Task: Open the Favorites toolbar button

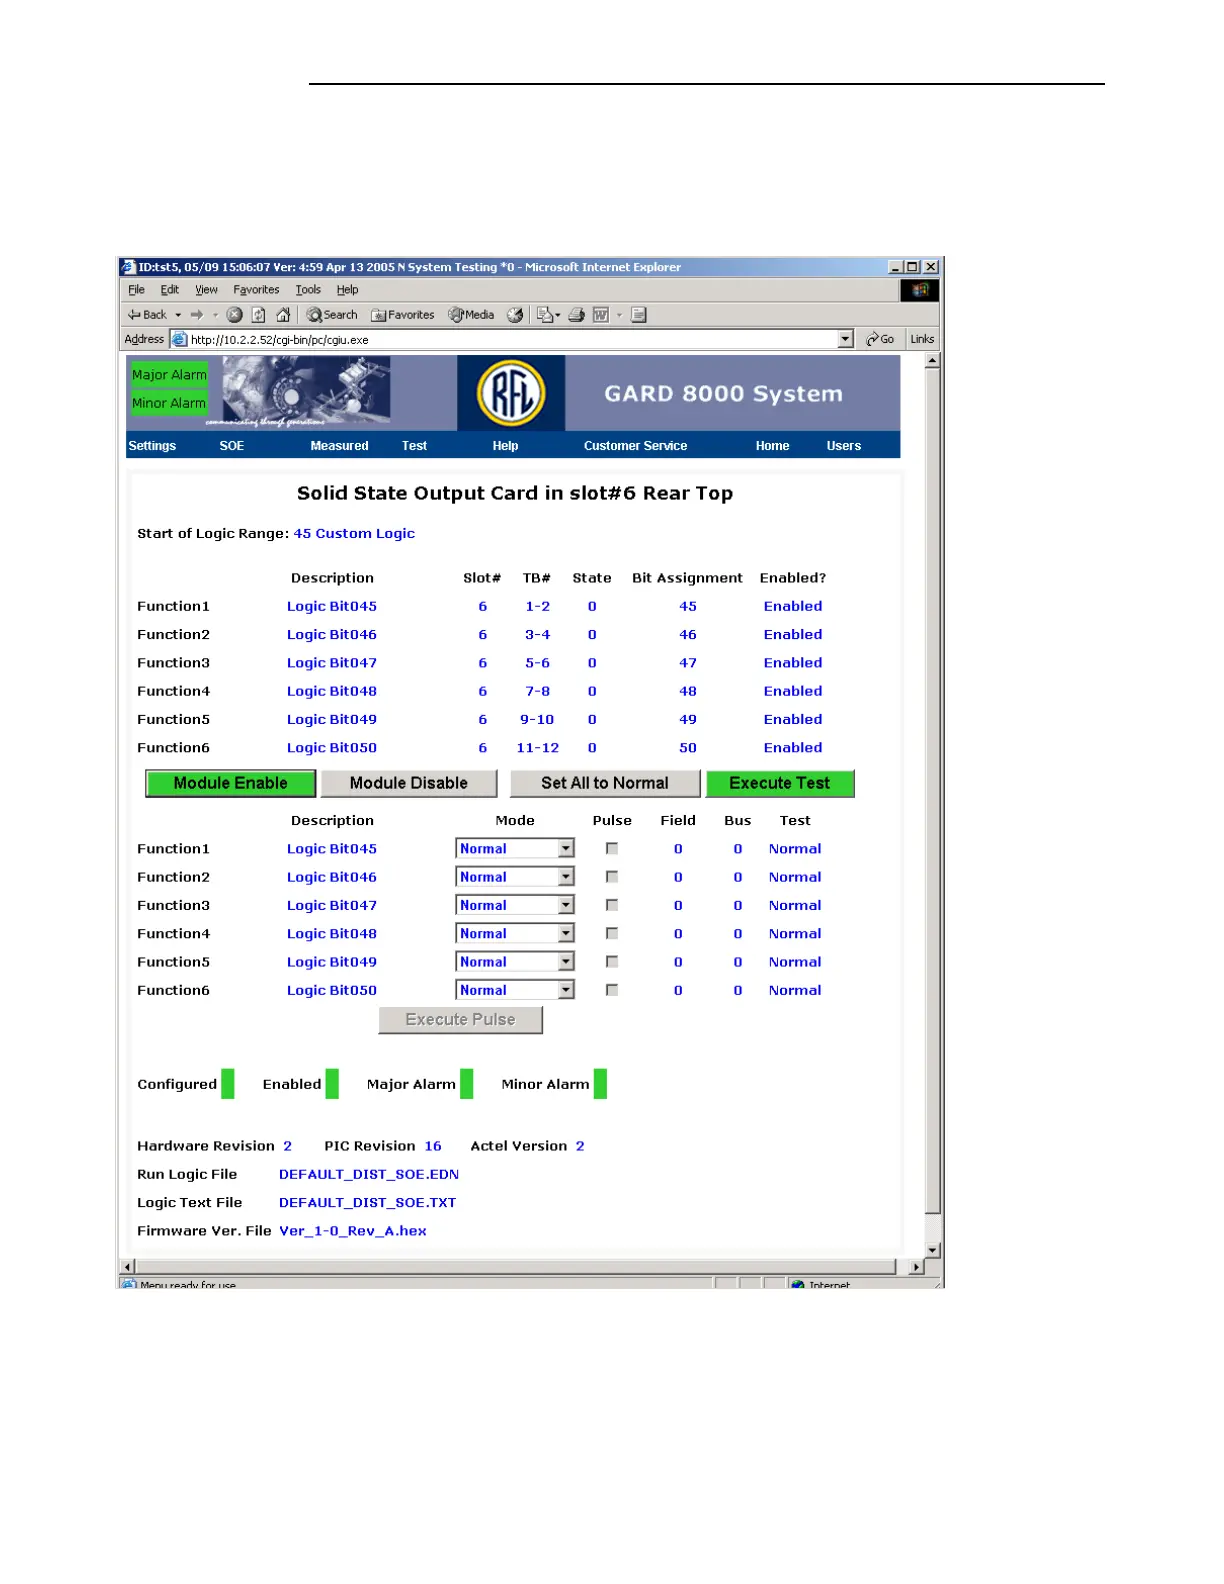Action: coord(403,315)
